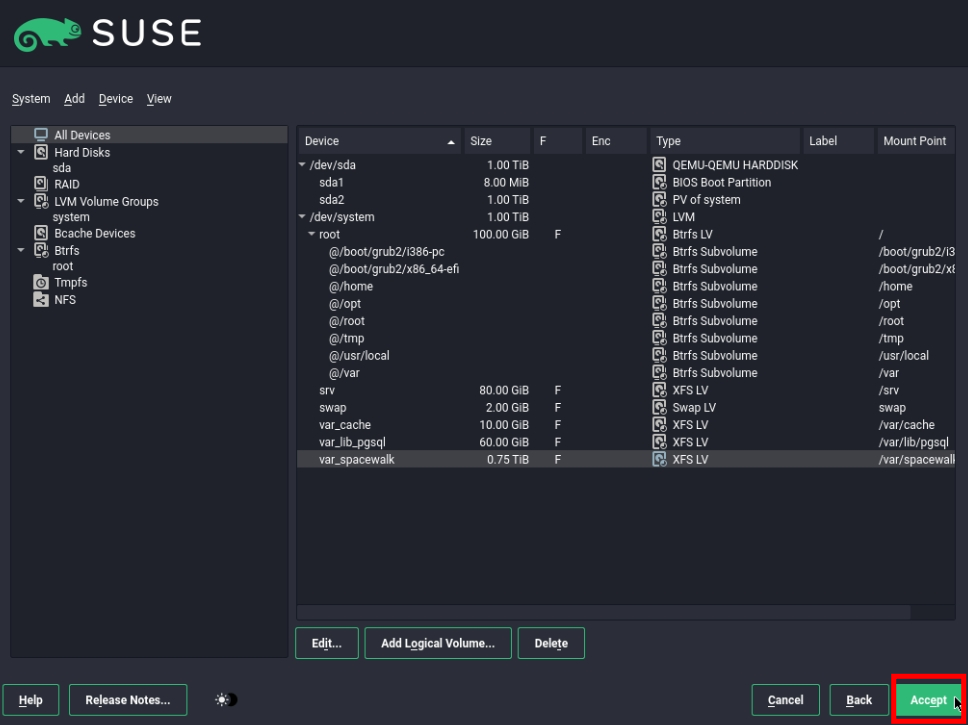Select root under Btrfs in sidebar
968x725 pixels.
point(63,266)
